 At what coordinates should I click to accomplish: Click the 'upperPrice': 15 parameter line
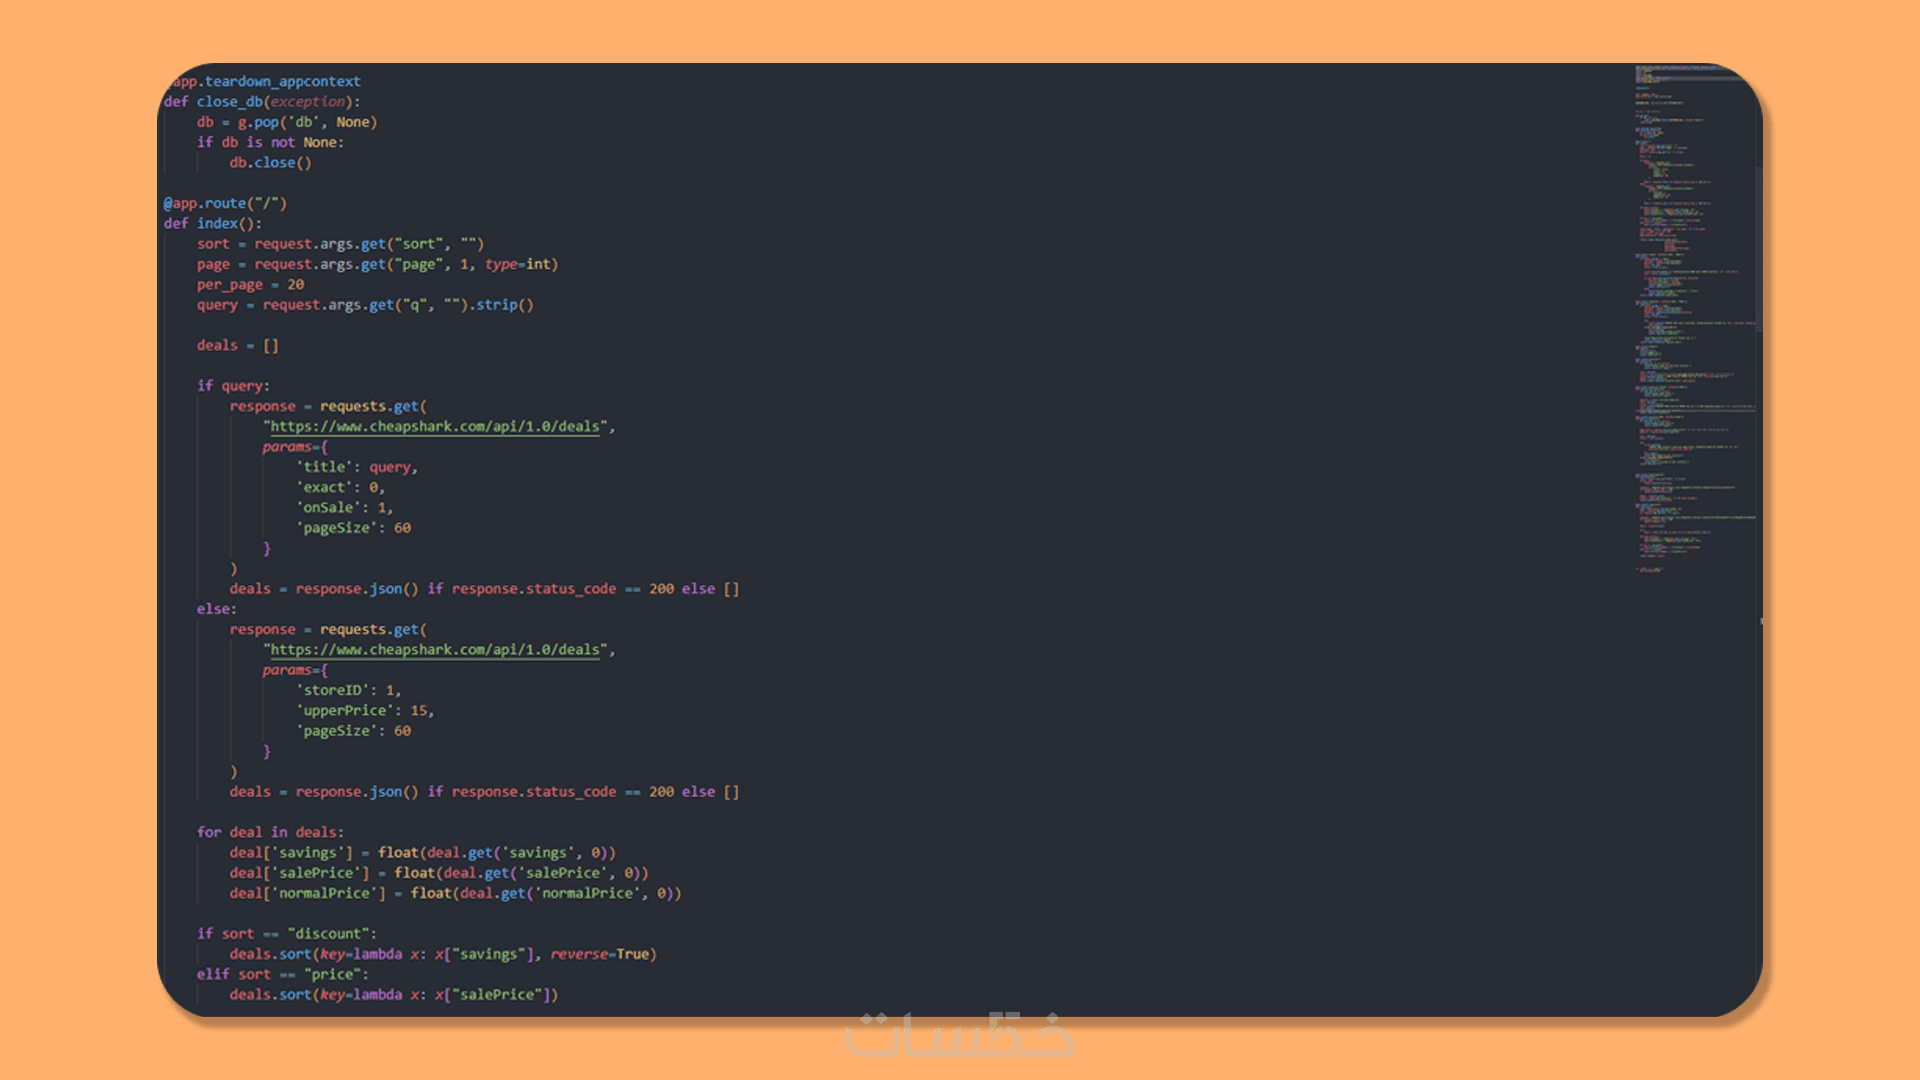tap(365, 711)
